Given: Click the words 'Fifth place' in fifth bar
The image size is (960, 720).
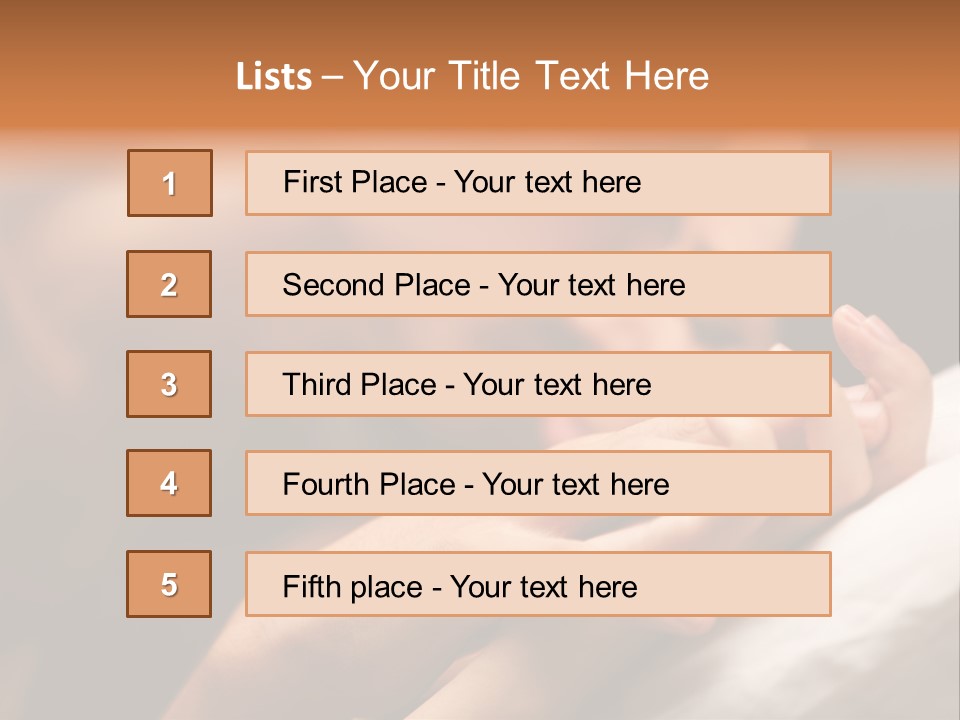Looking at the screenshot, I should tap(353, 587).
